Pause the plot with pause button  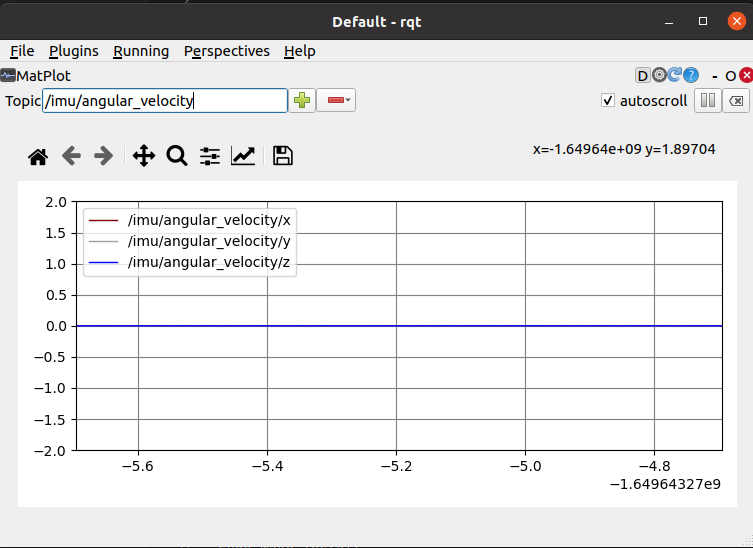707,101
